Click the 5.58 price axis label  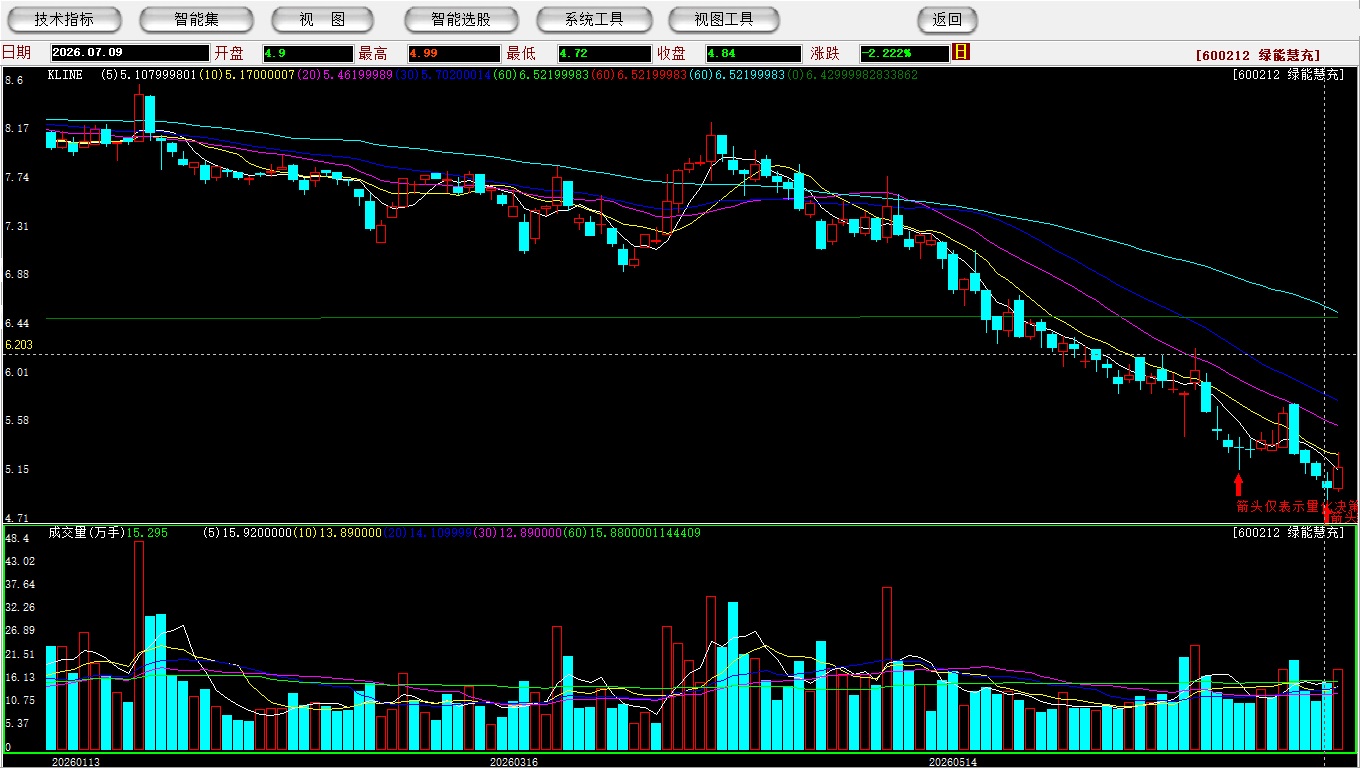(17, 421)
